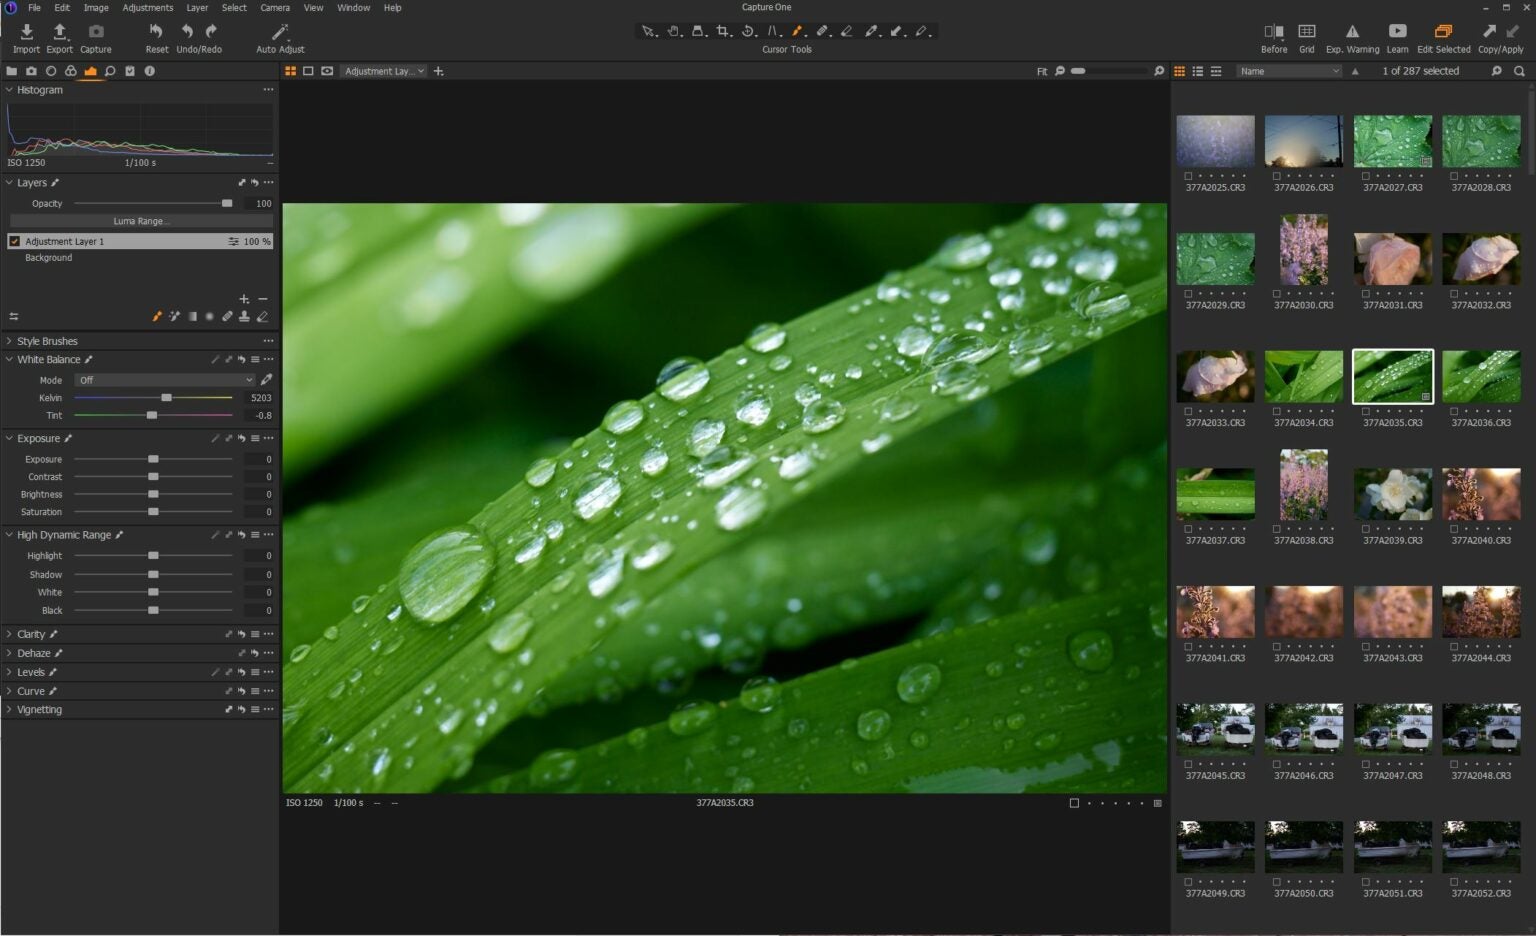The width and height of the screenshot is (1536, 936).
Task: Toggle visibility of Adjustment Layer 1
Action: pyautogui.click(x=14, y=241)
